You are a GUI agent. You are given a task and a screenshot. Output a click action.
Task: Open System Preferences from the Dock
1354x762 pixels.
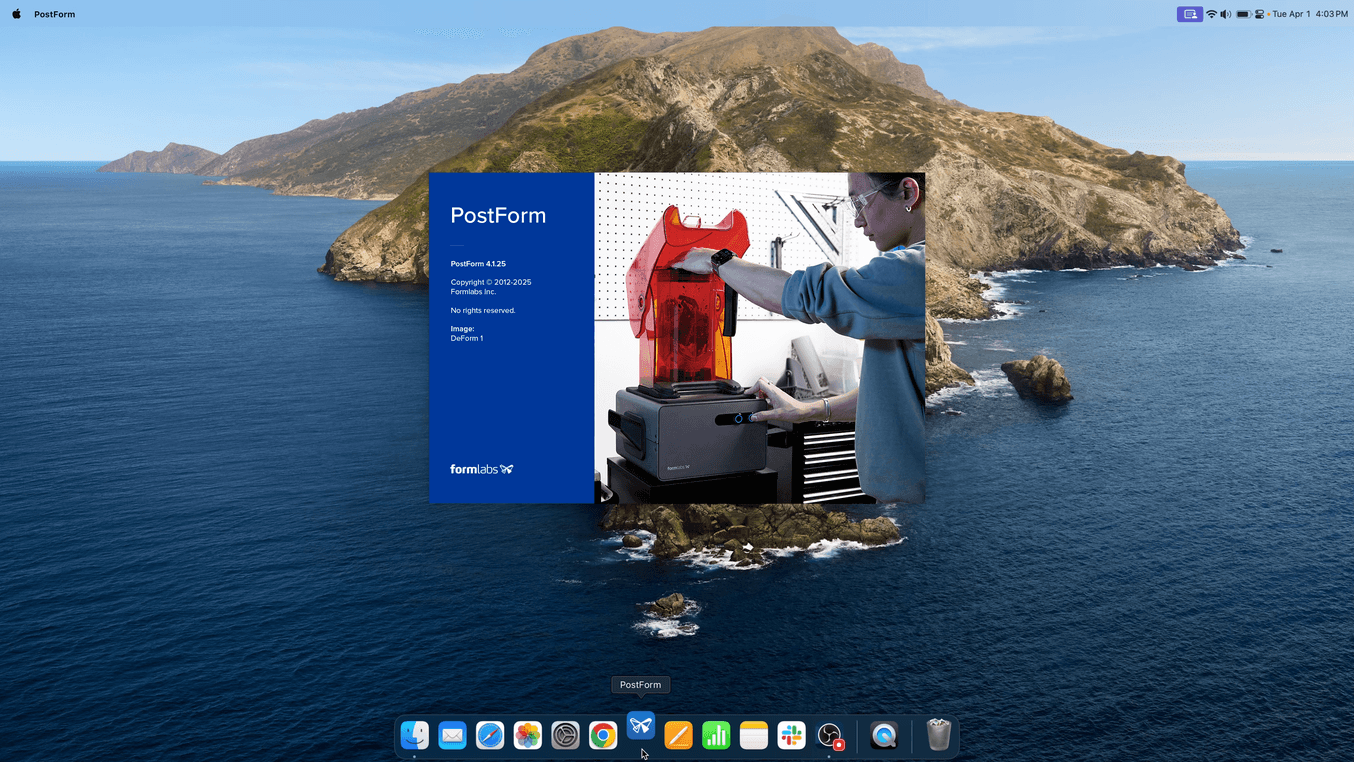point(565,736)
